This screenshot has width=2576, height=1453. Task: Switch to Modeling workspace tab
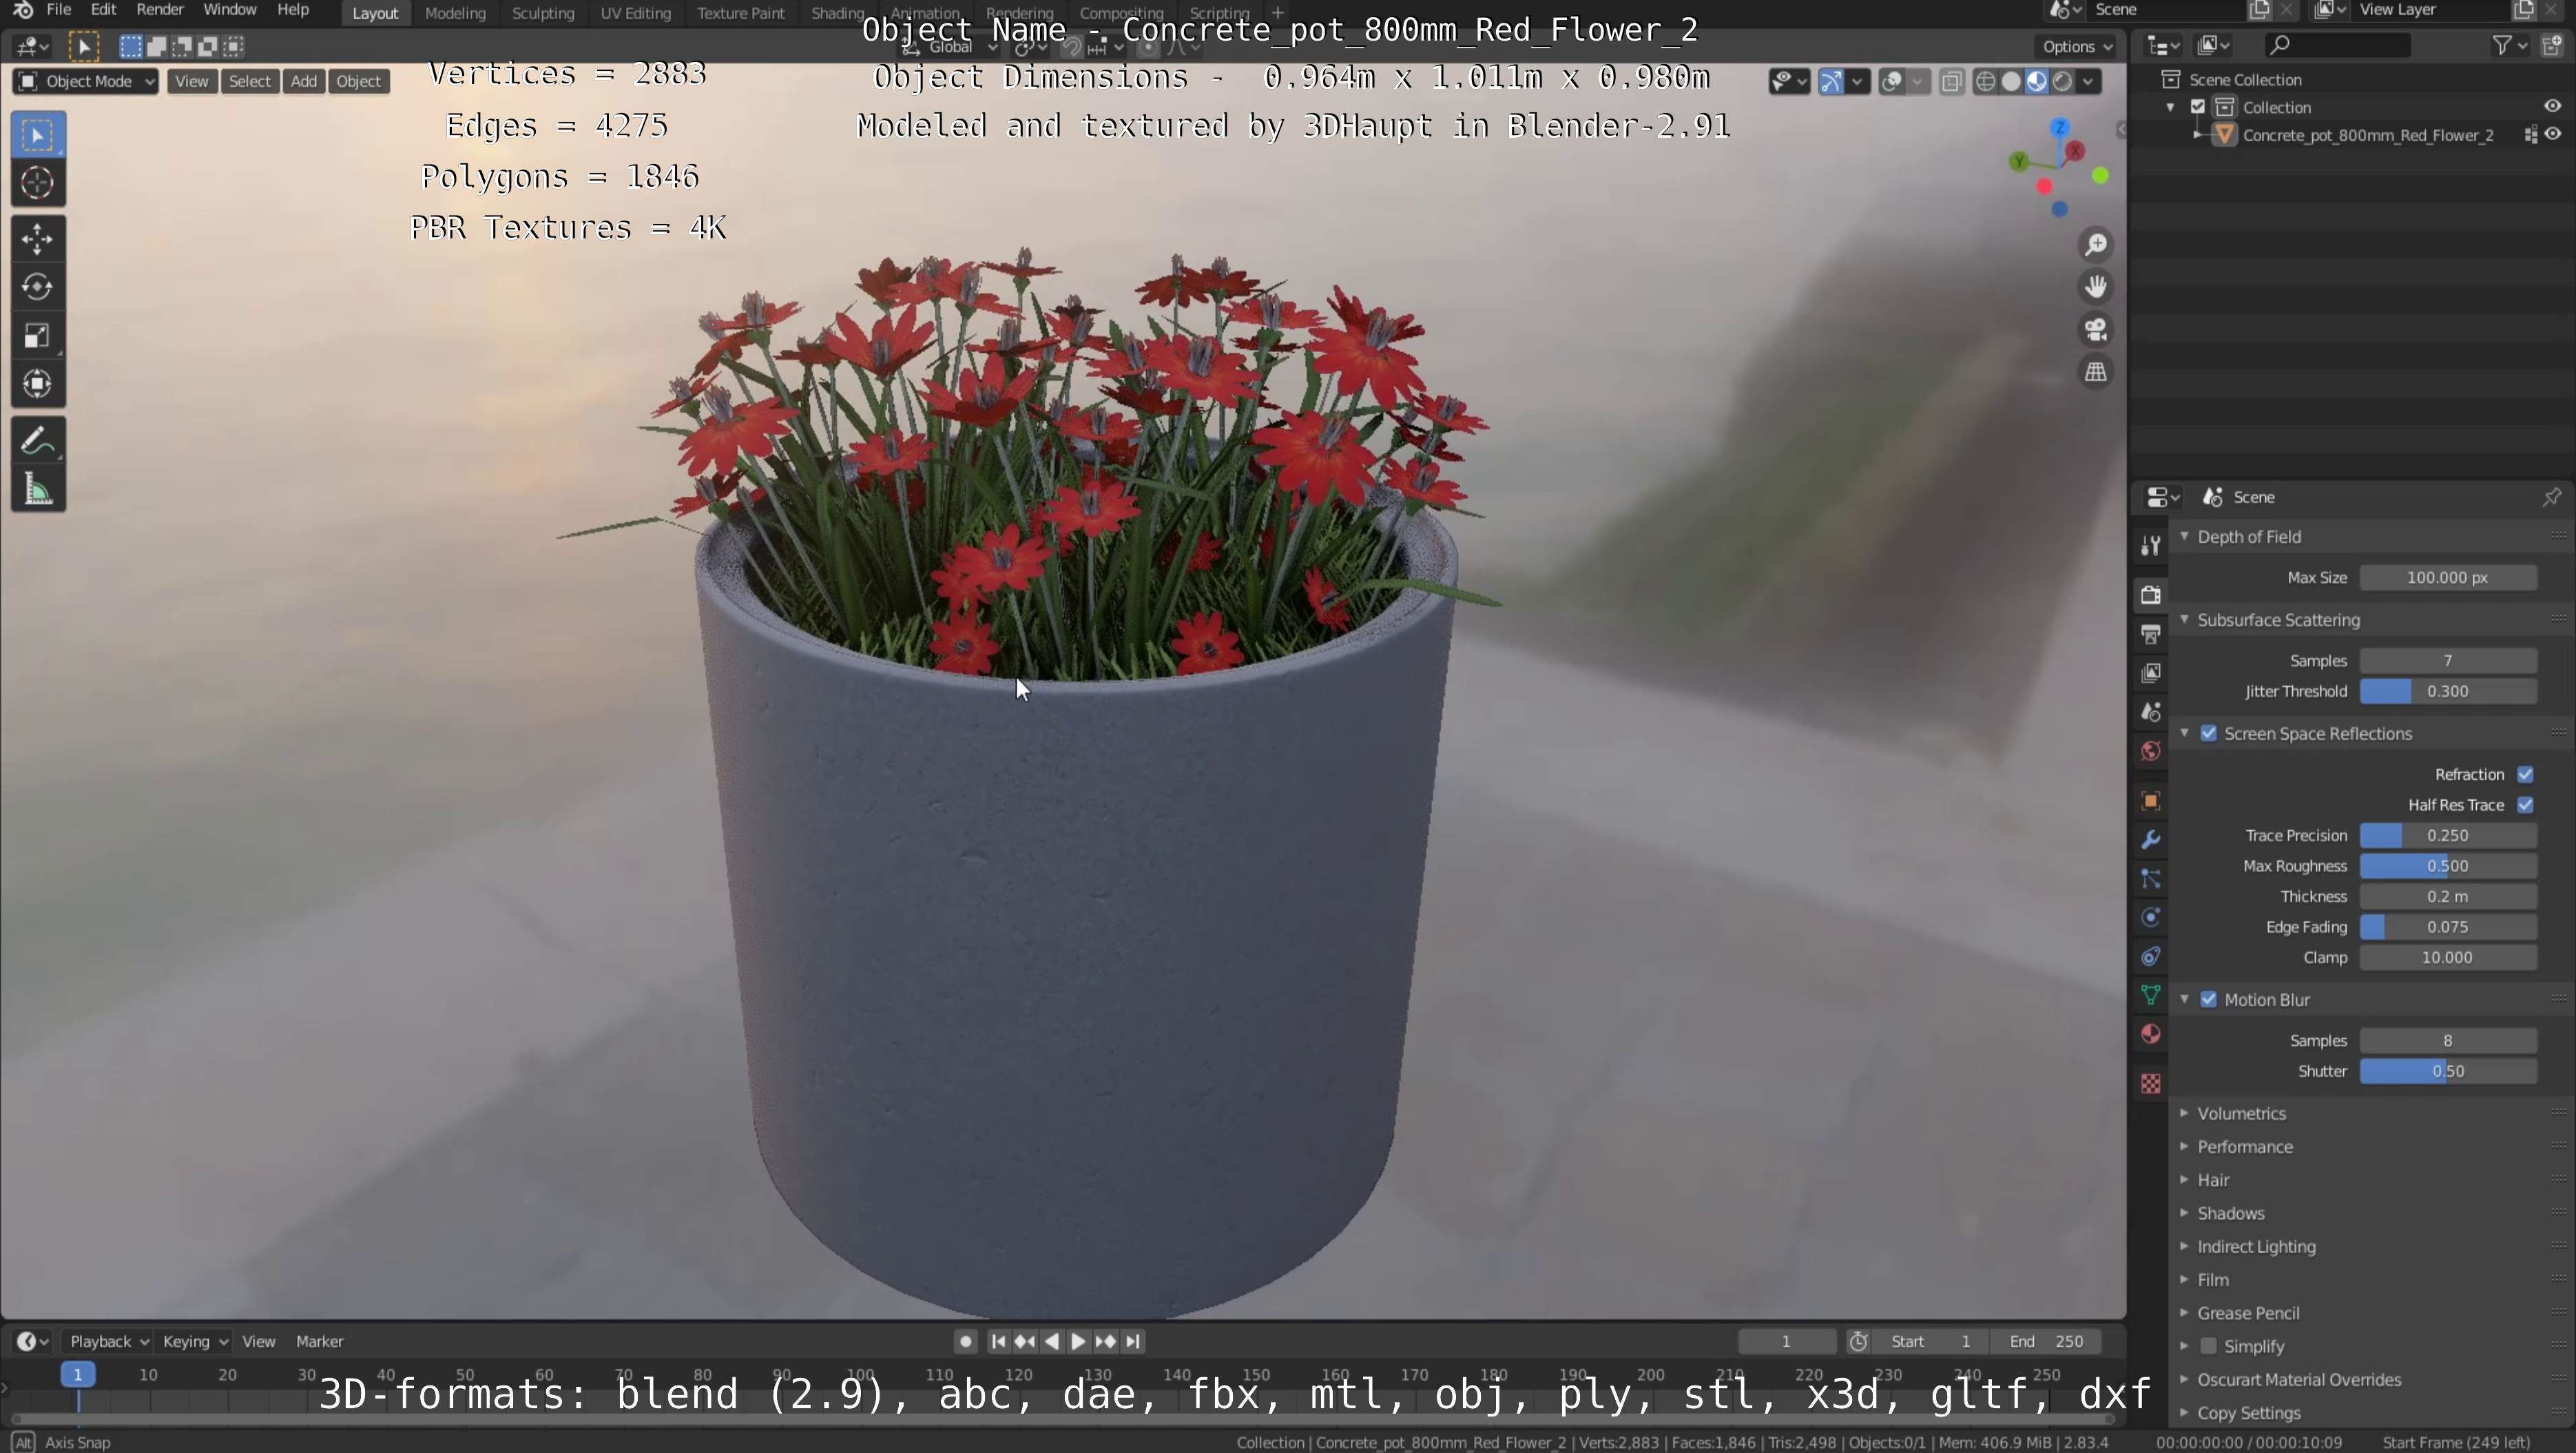[455, 13]
